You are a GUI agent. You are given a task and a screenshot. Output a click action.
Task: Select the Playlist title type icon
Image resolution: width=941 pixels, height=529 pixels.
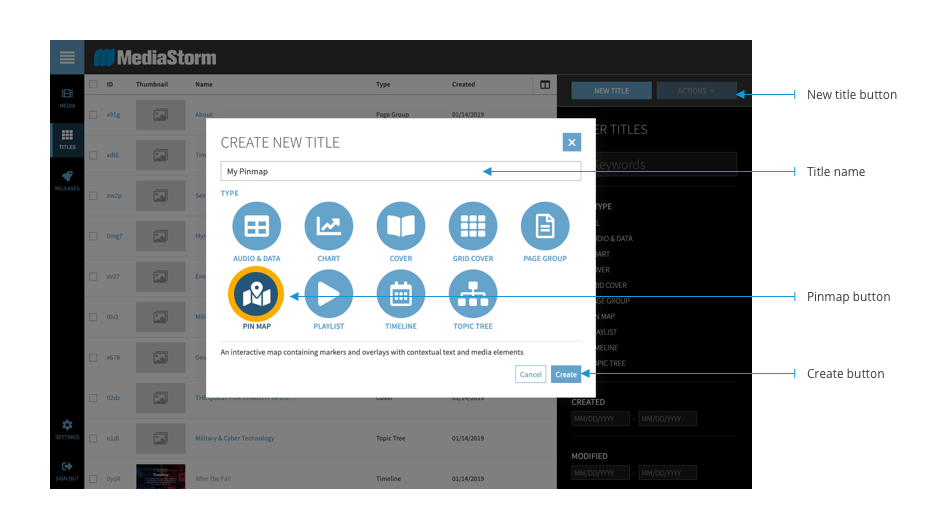click(329, 293)
